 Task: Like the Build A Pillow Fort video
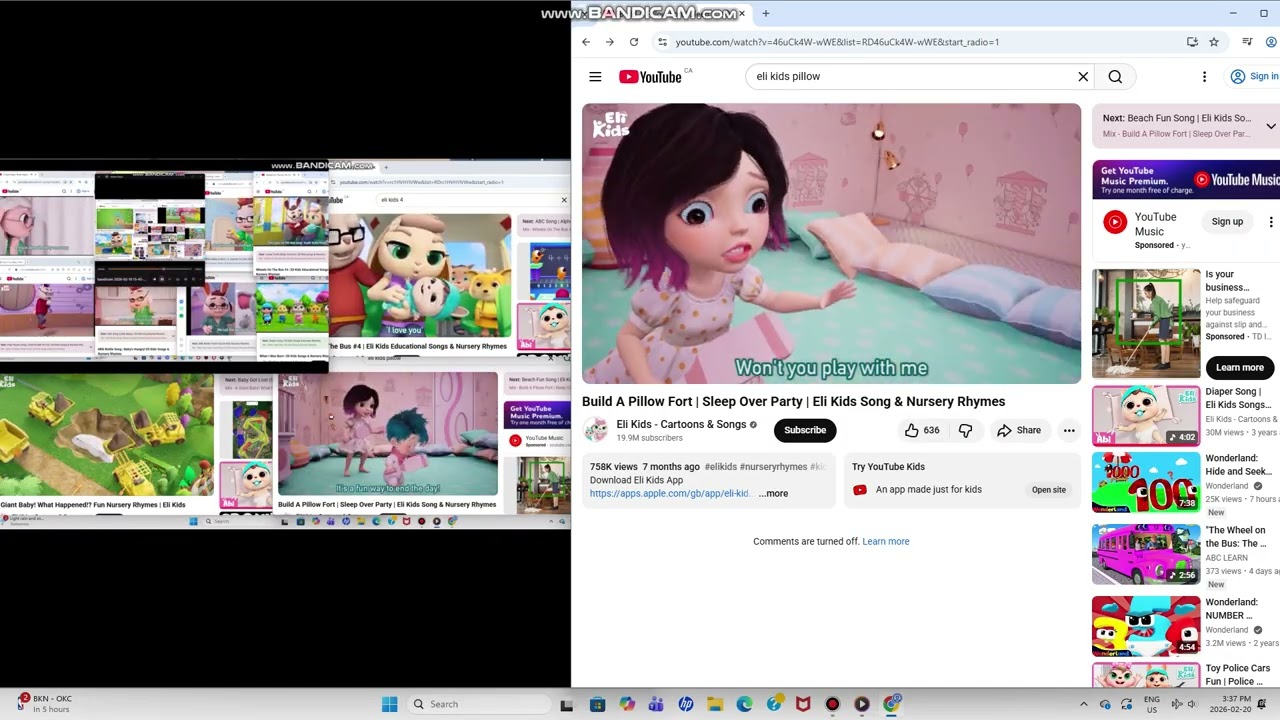click(921, 430)
